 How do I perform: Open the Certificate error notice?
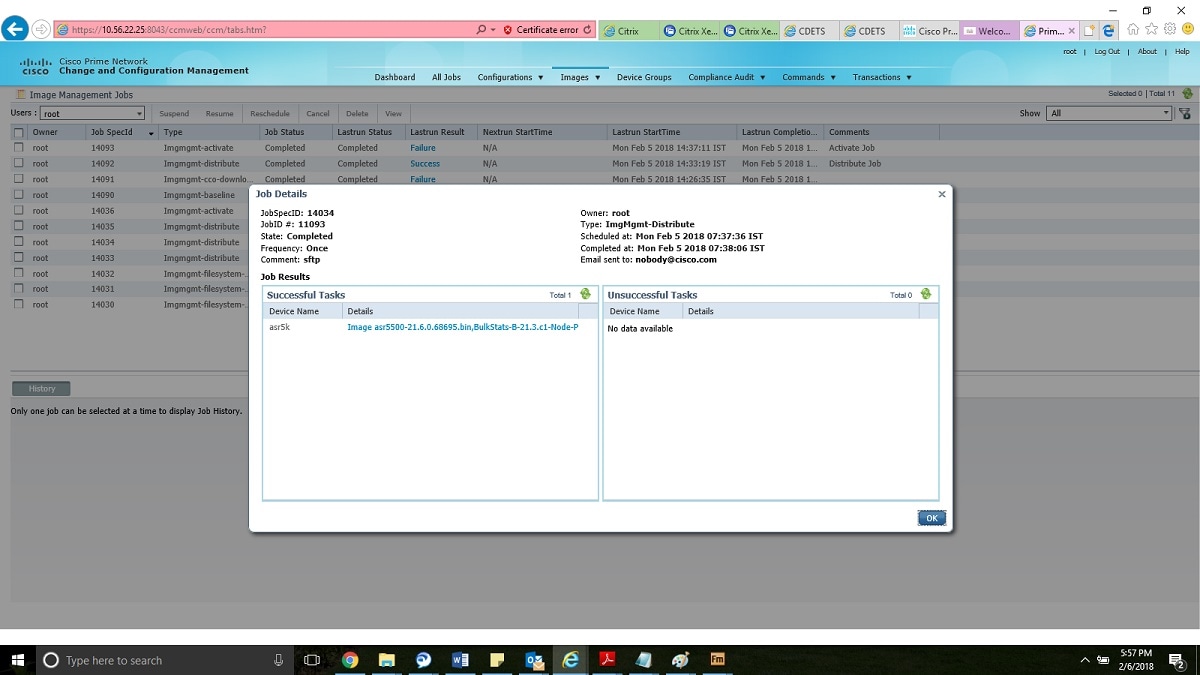540,30
